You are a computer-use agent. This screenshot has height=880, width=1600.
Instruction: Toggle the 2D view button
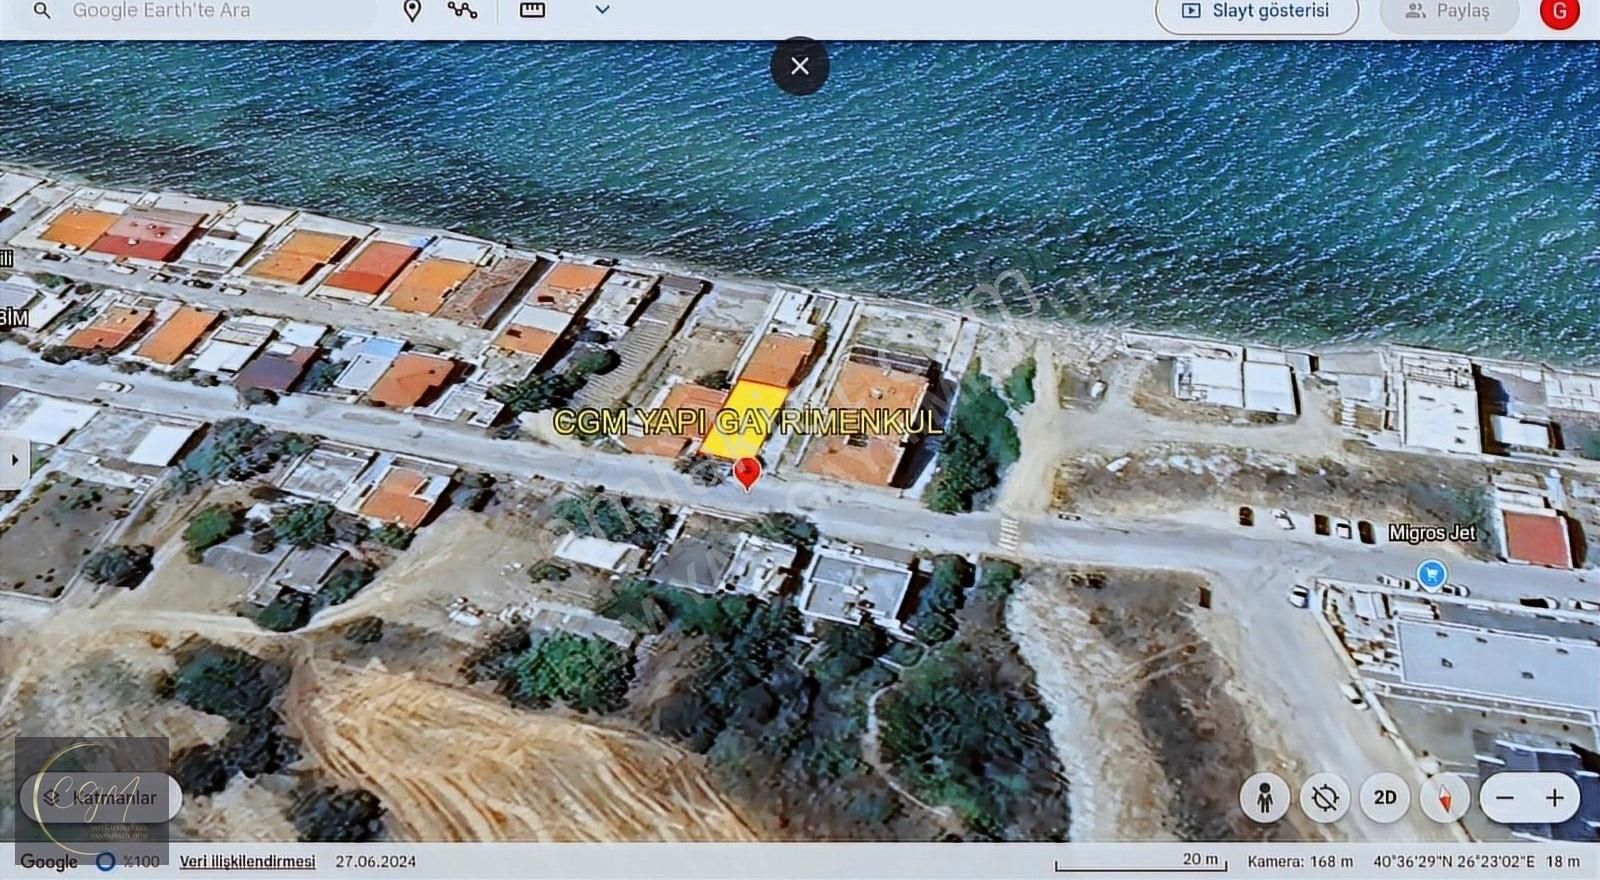point(1385,798)
